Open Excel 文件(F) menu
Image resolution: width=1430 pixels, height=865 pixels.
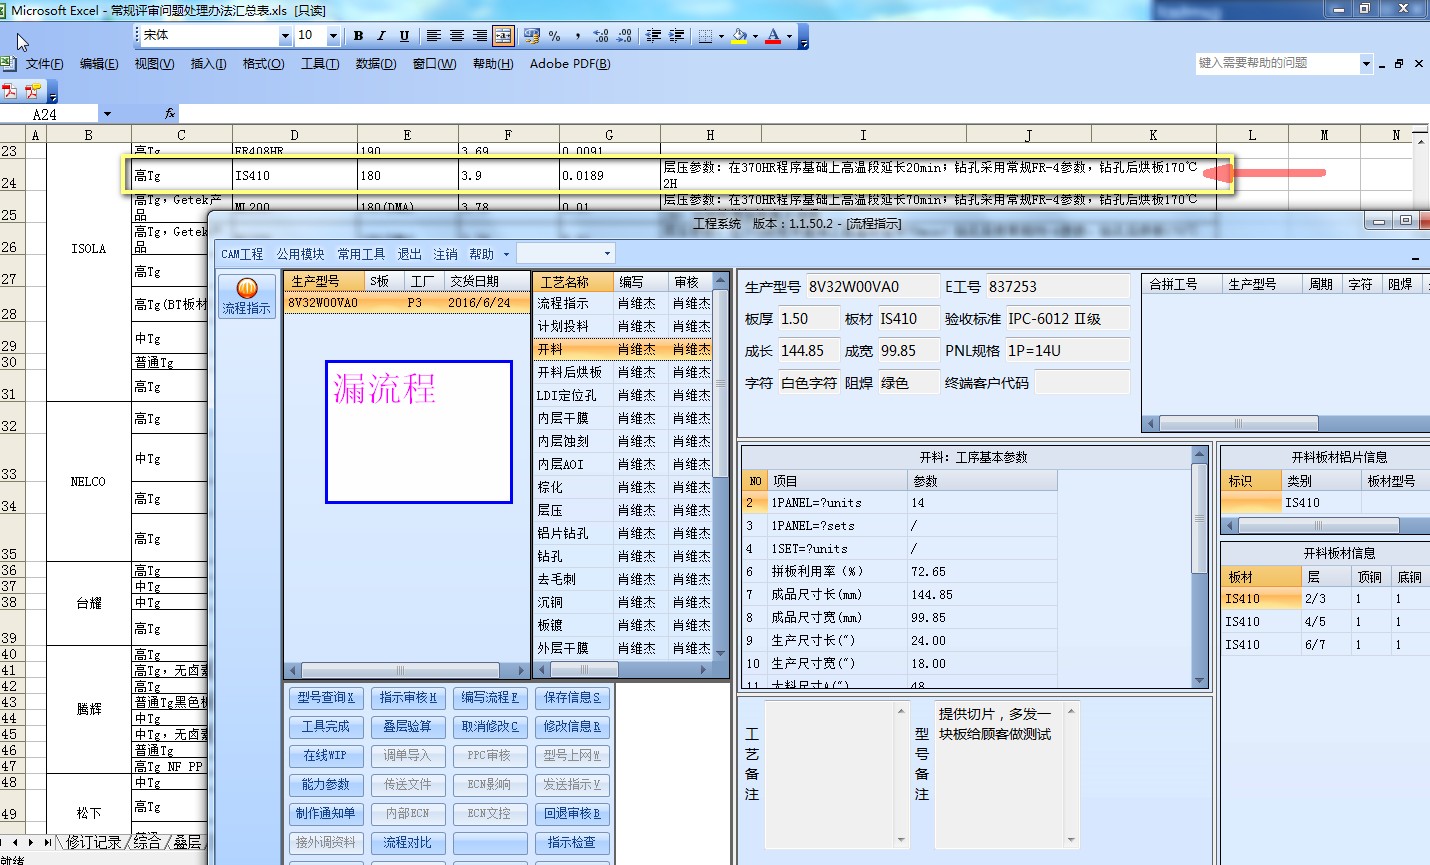tap(44, 64)
